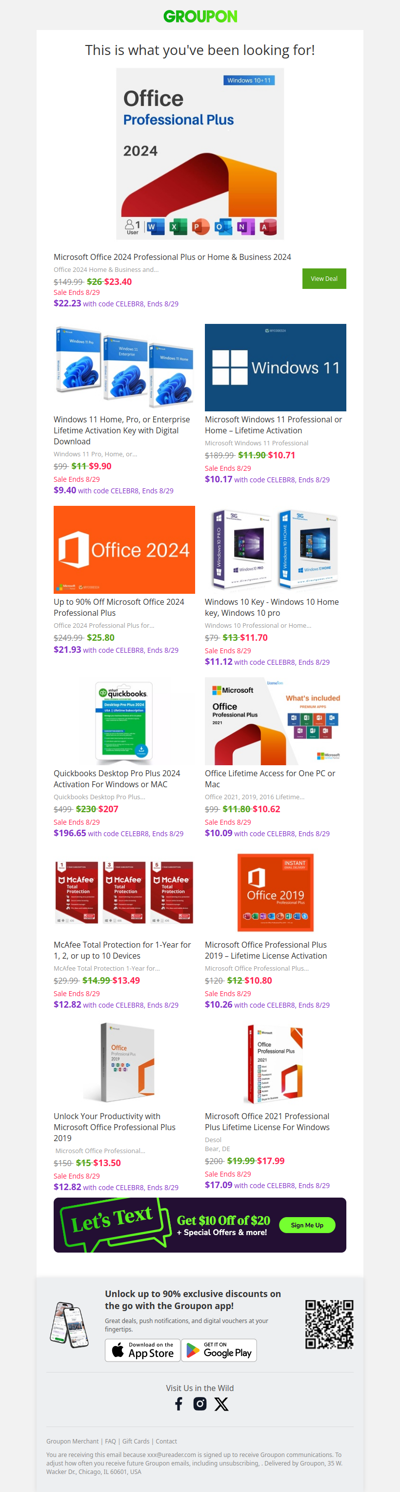
Task: Open the orange Office 2024 image
Action: click(124, 549)
